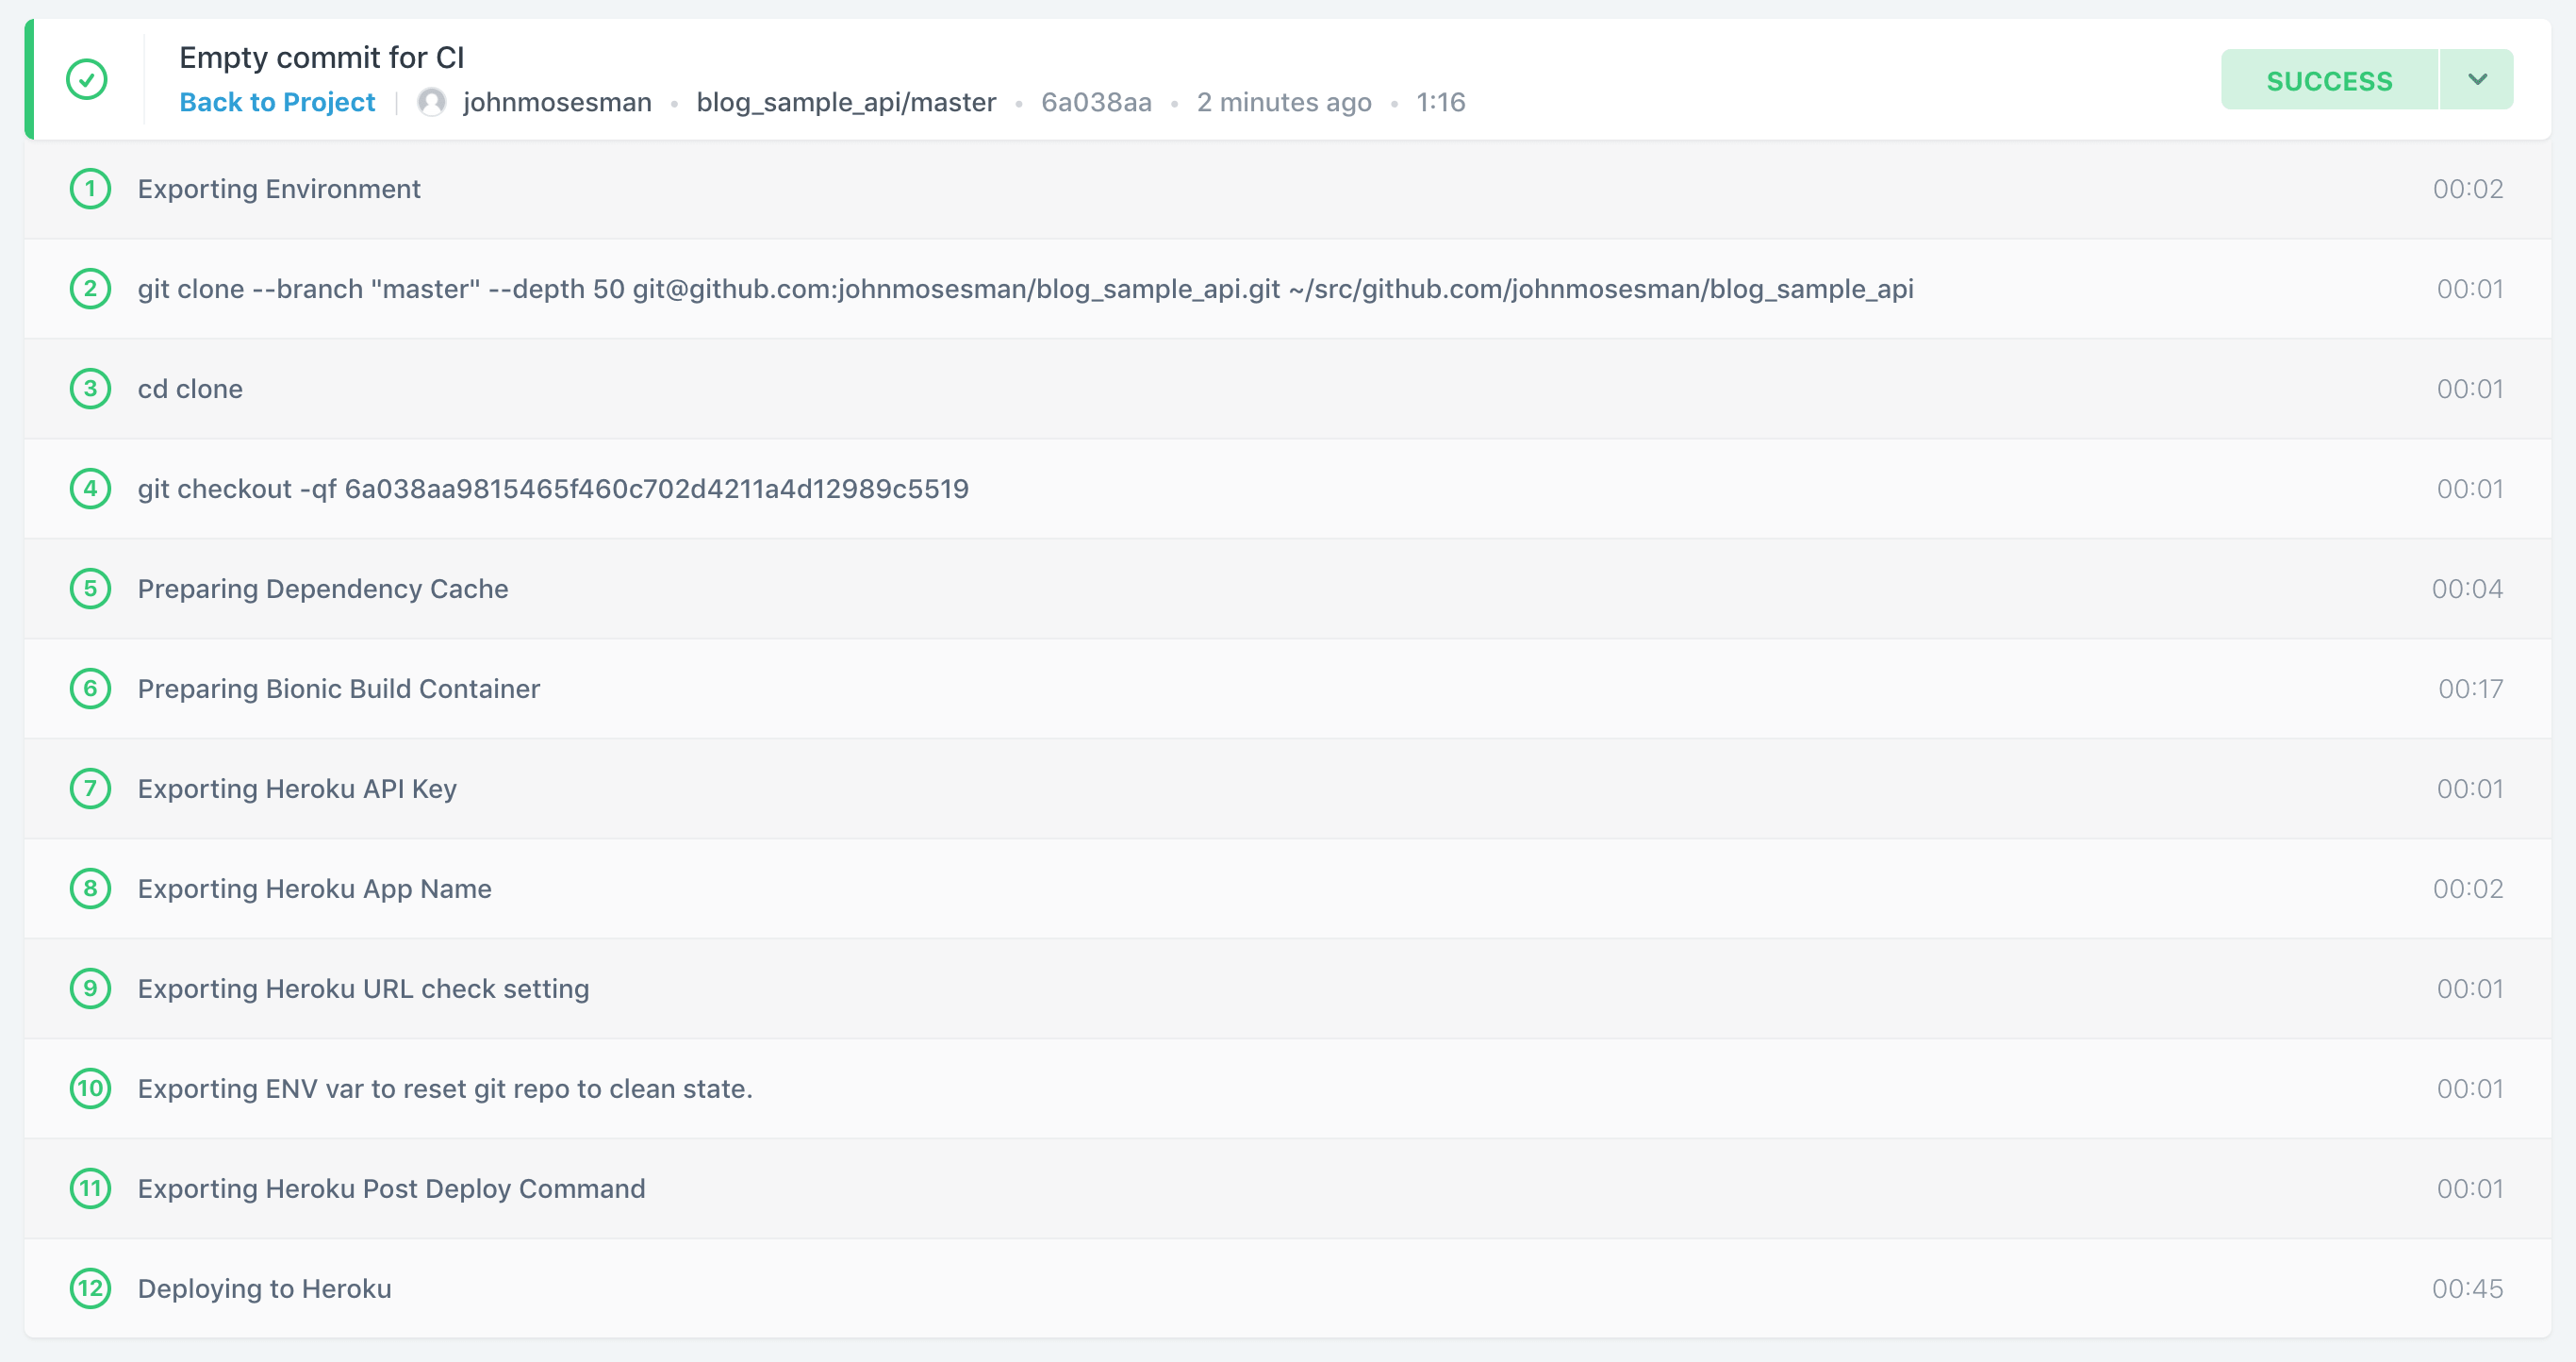Screen dimensions: 2576x1362
Task: Click the commit hash 6a038aa
Action: point(1096,102)
